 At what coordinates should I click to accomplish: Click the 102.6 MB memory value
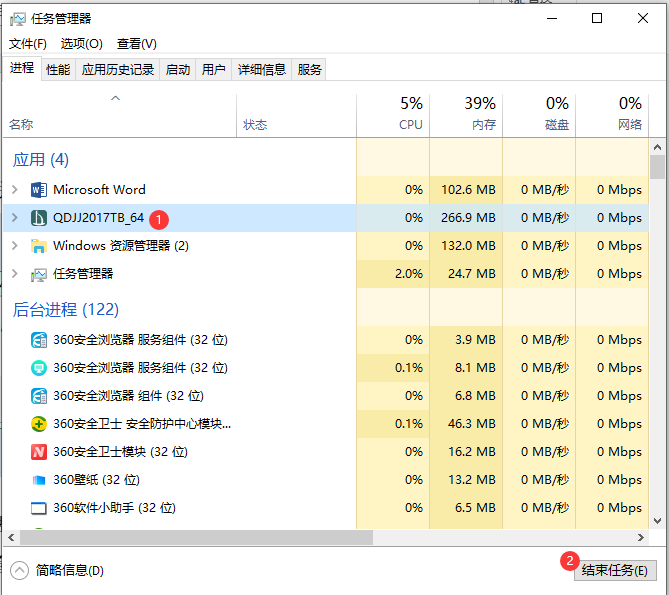pos(468,189)
